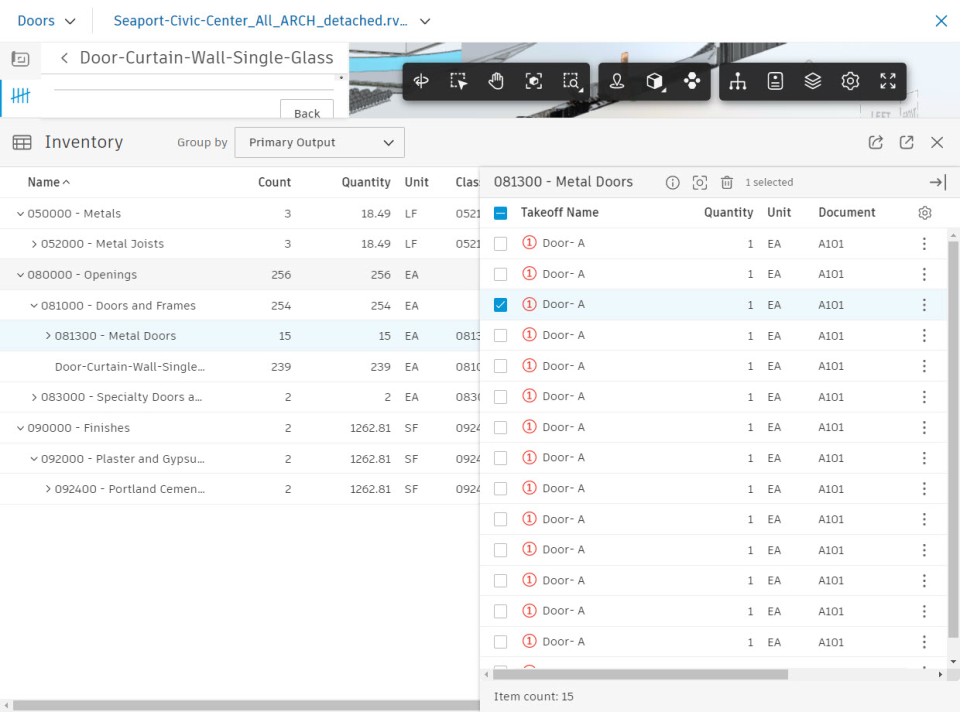Open the Fit to view tool

[x=533, y=81]
